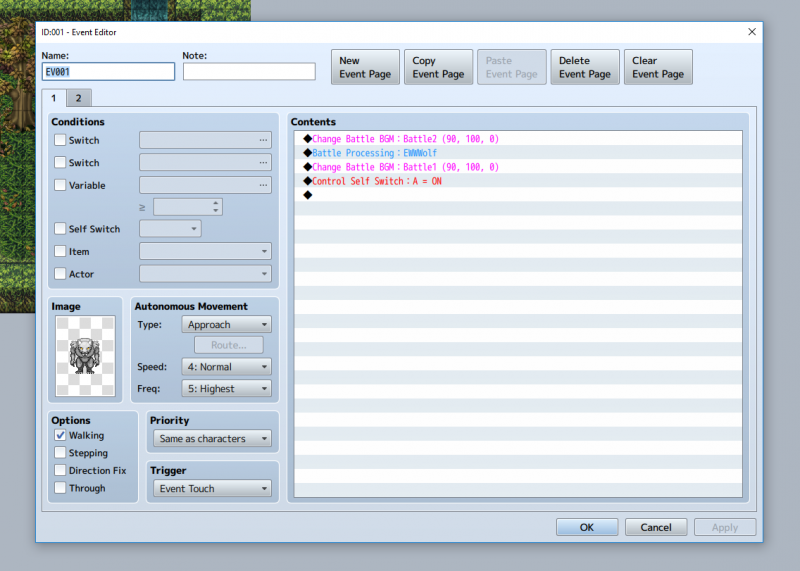Select Change Battle BGM : Battle1 command
Viewport: 800px width, 571px height.
point(518,167)
